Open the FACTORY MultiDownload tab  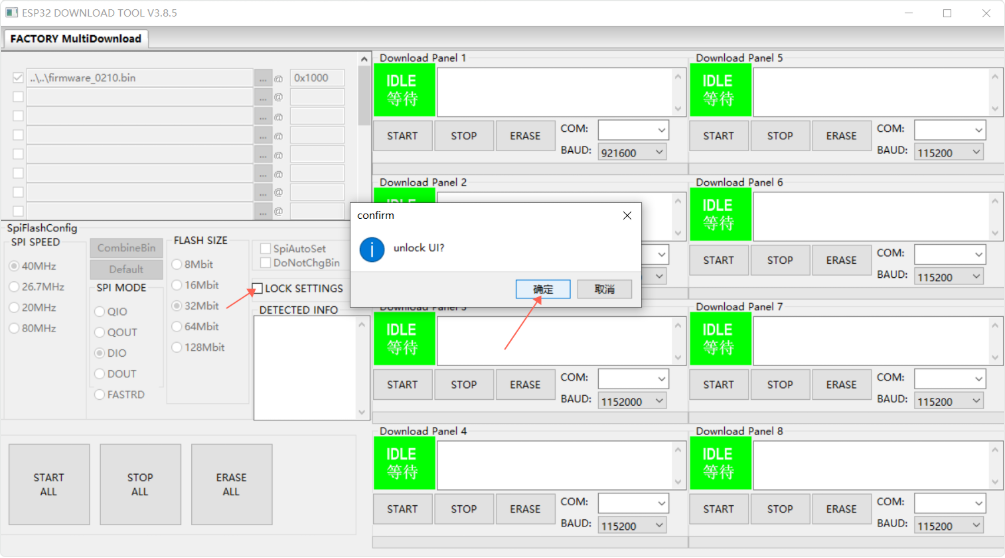[x=76, y=38]
